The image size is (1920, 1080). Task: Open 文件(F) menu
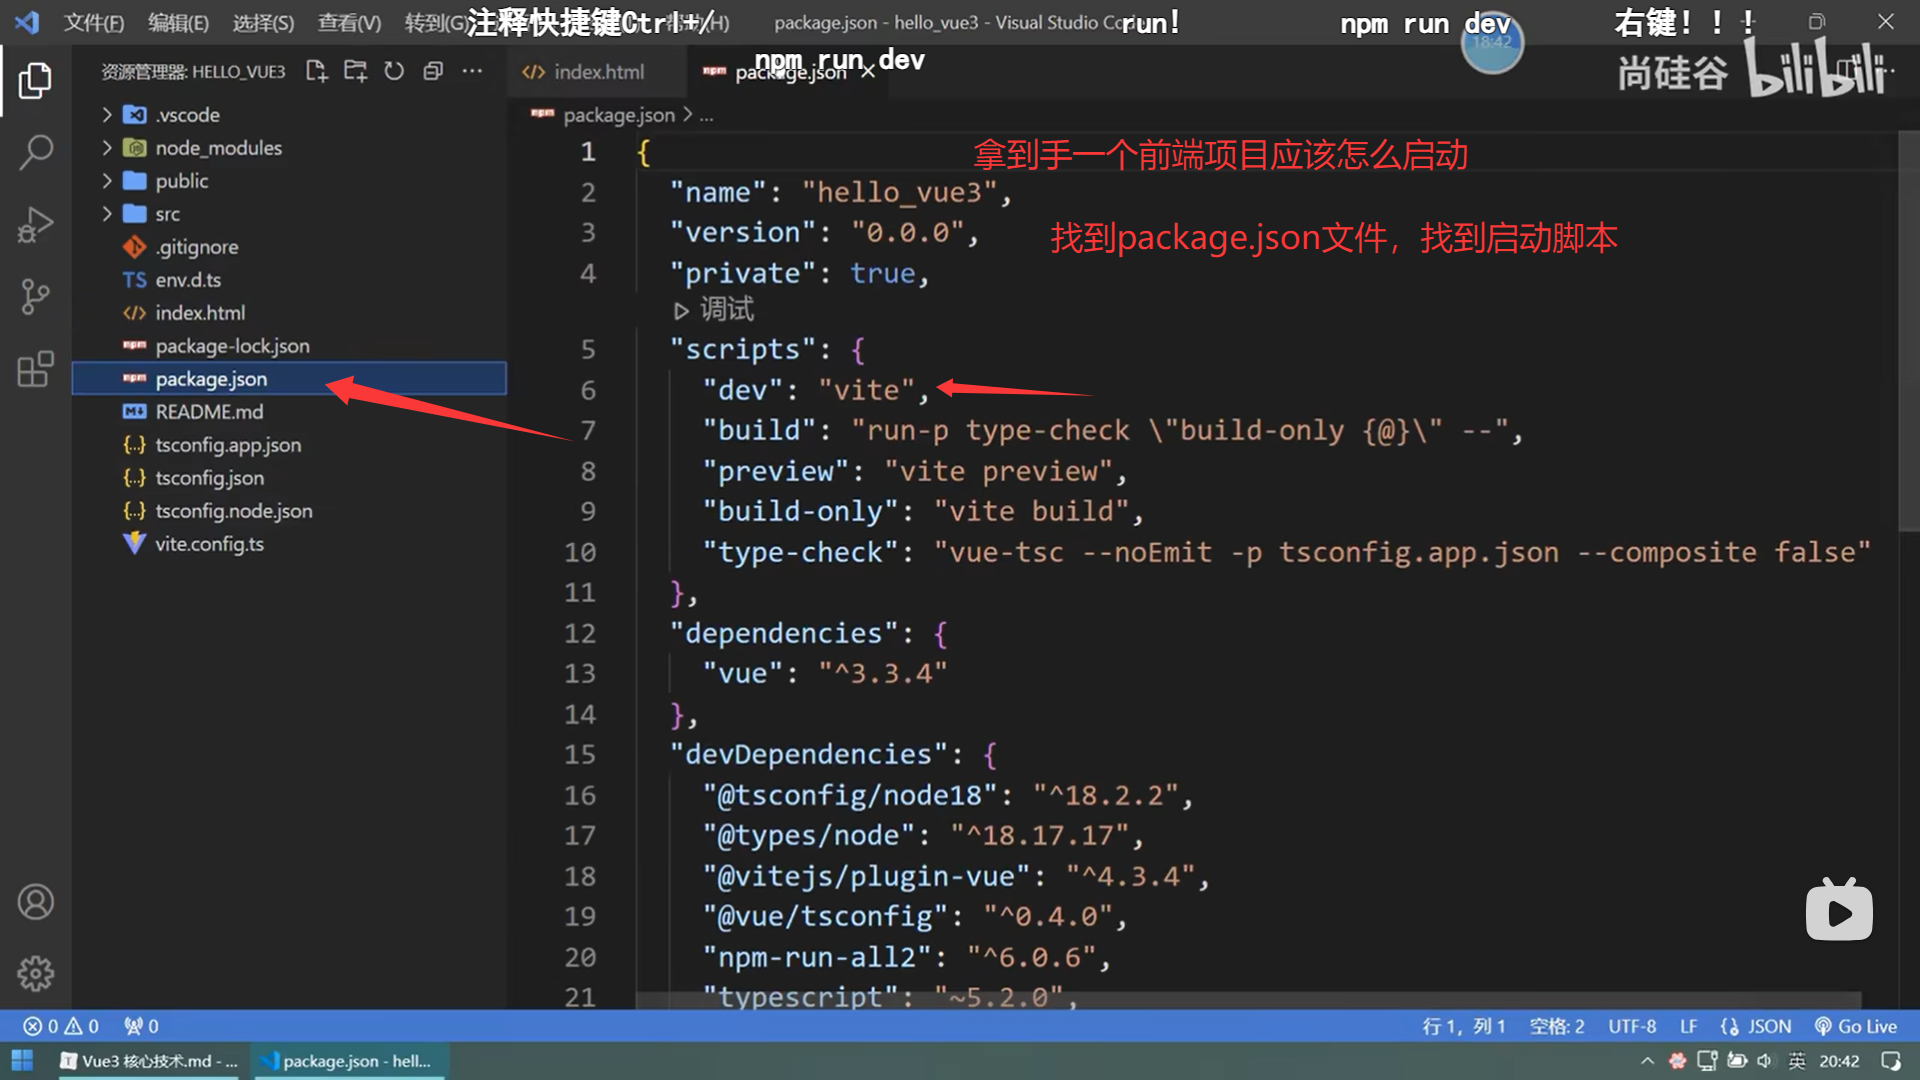pyautogui.click(x=94, y=22)
